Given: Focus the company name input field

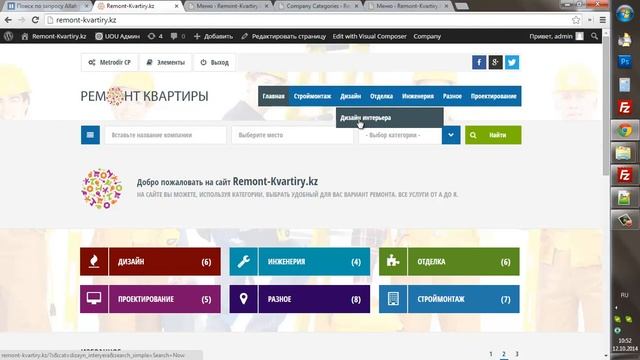Looking at the screenshot, I should (165, 135).
